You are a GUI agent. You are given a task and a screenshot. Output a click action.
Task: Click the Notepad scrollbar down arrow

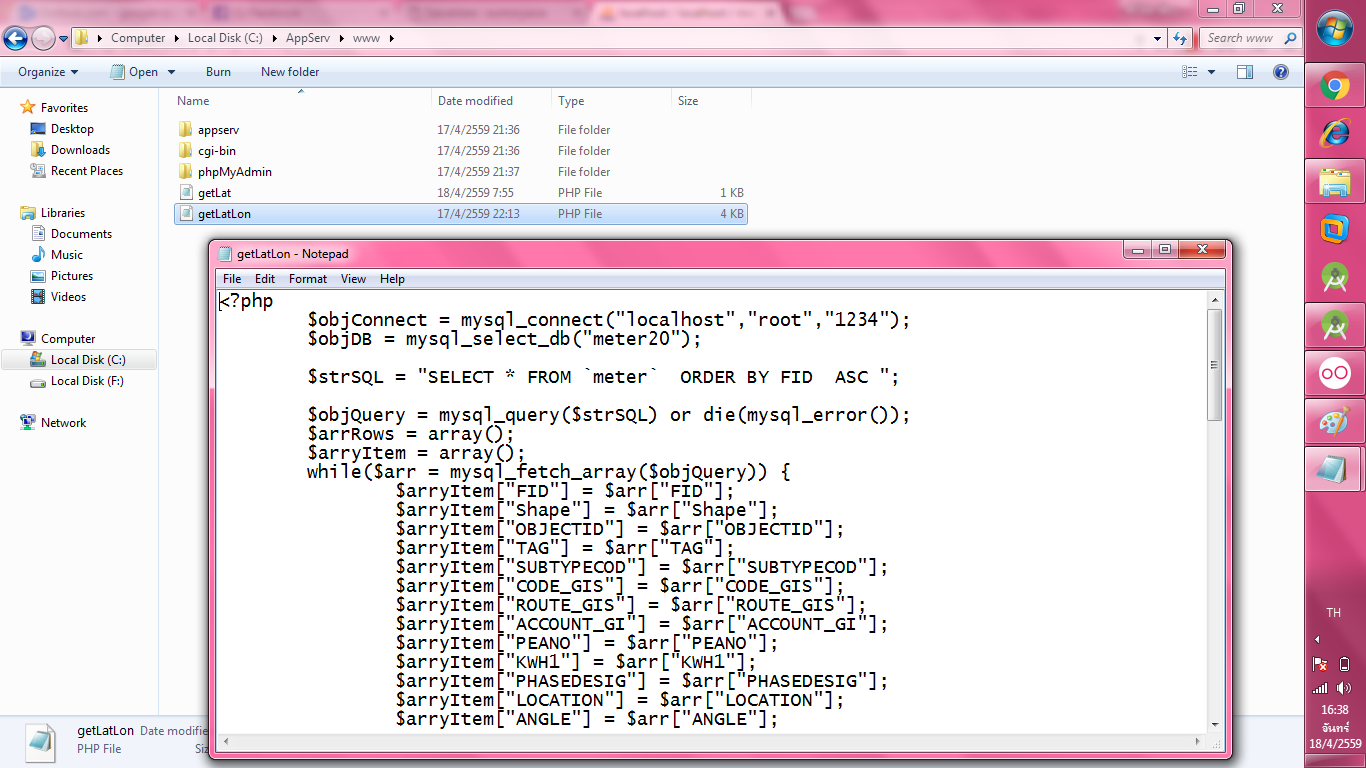click(1215, 725)
